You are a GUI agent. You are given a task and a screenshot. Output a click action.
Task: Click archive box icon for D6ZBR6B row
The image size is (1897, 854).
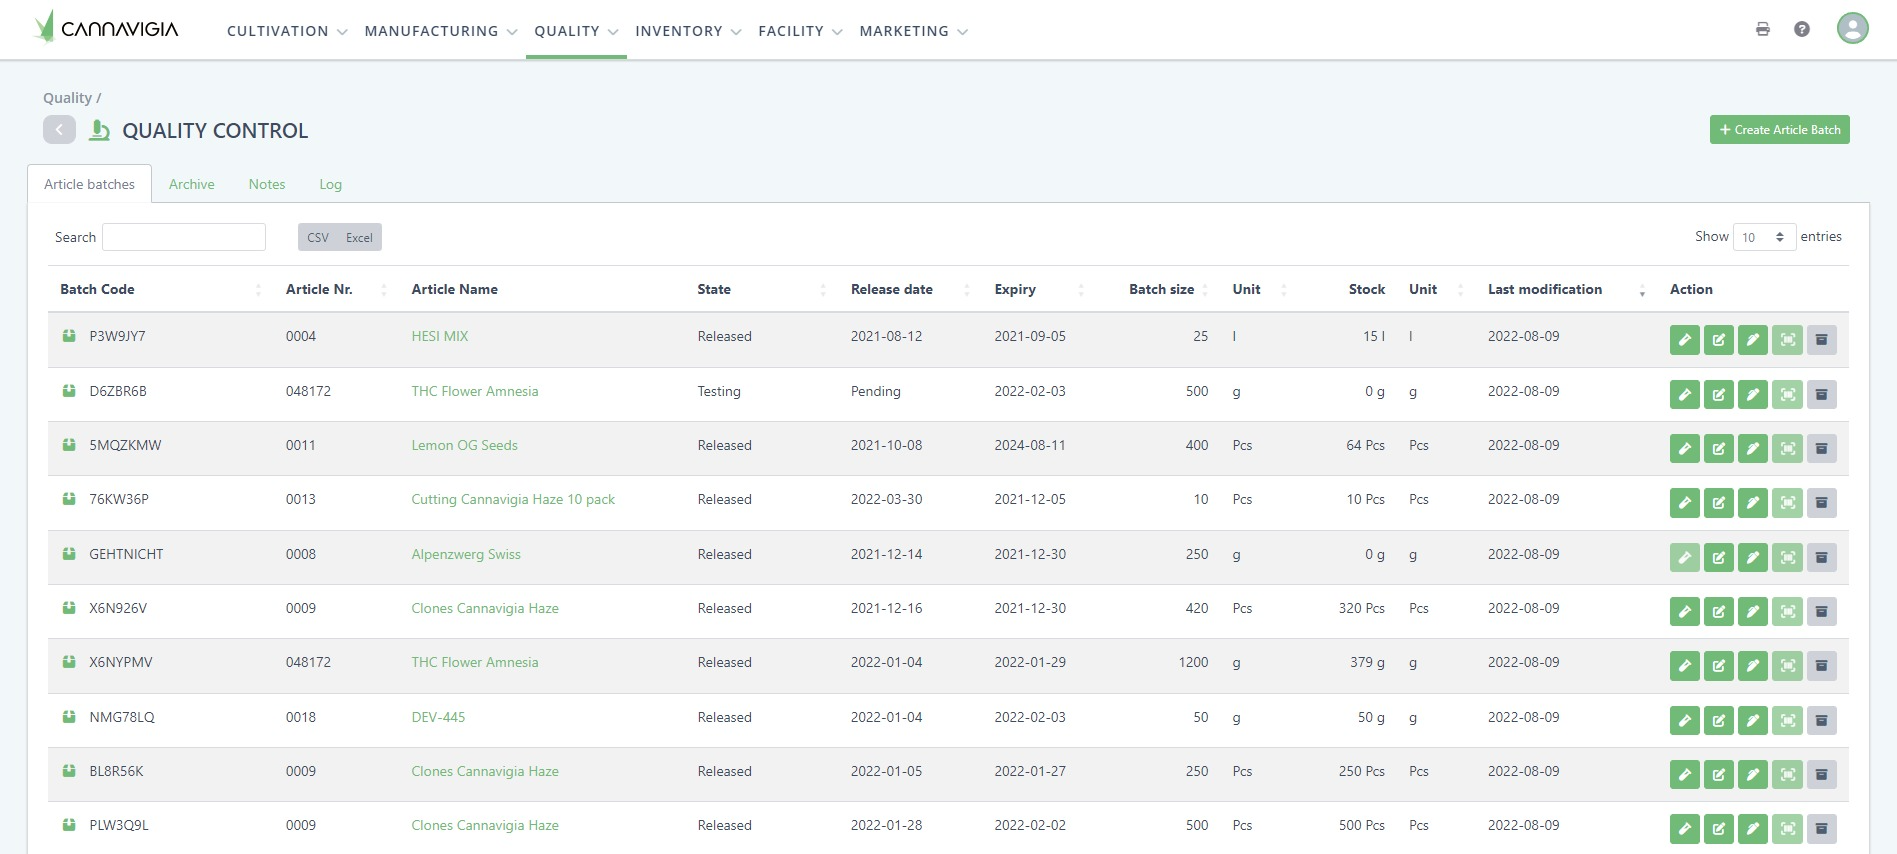(1821, 394)
